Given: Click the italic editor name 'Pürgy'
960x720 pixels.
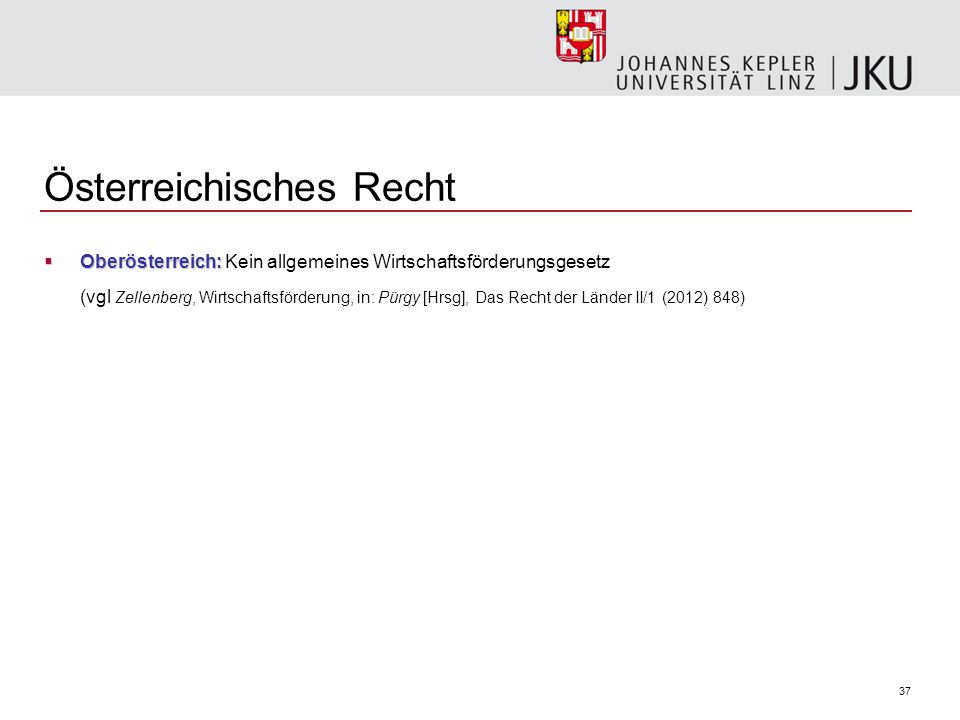Looking at the screenshot, I should click(399, 298).
